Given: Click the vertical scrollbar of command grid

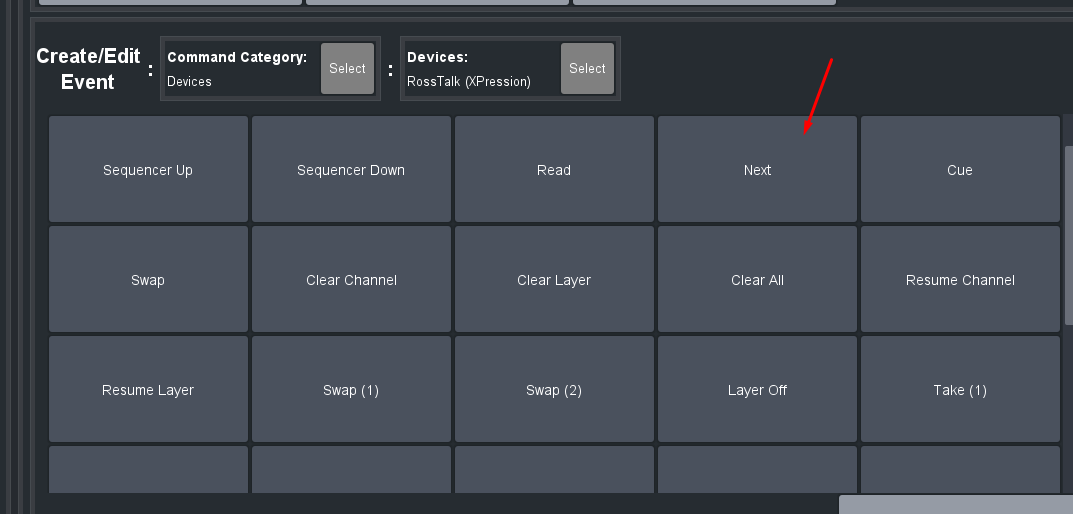Looking at the screenshot, I should [x=1068, y=235].
